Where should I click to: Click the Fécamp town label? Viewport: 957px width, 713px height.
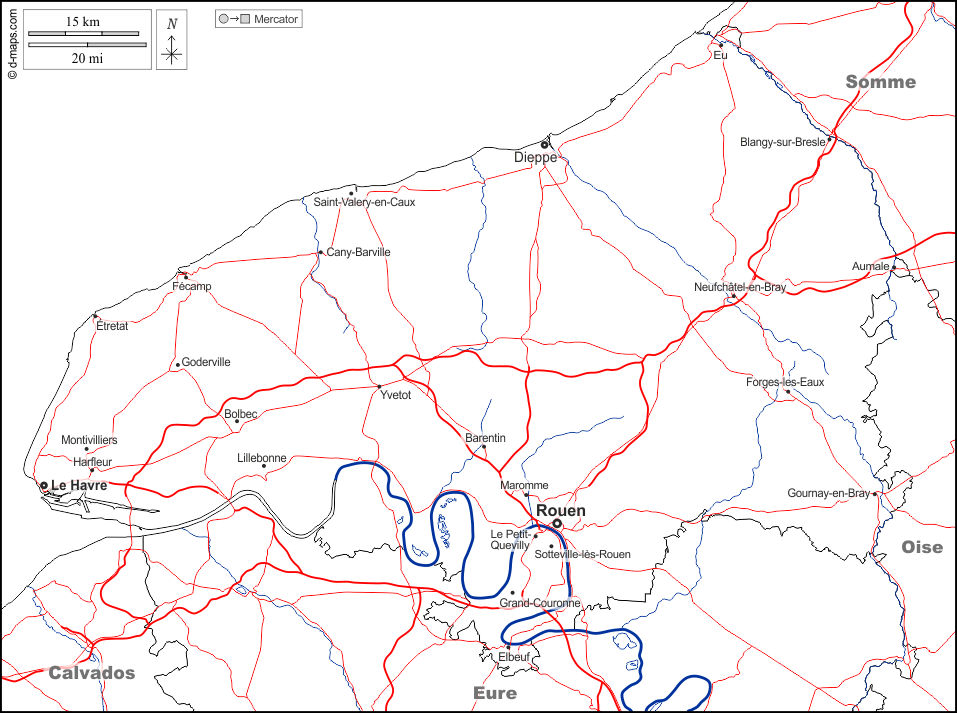[192, 286]
